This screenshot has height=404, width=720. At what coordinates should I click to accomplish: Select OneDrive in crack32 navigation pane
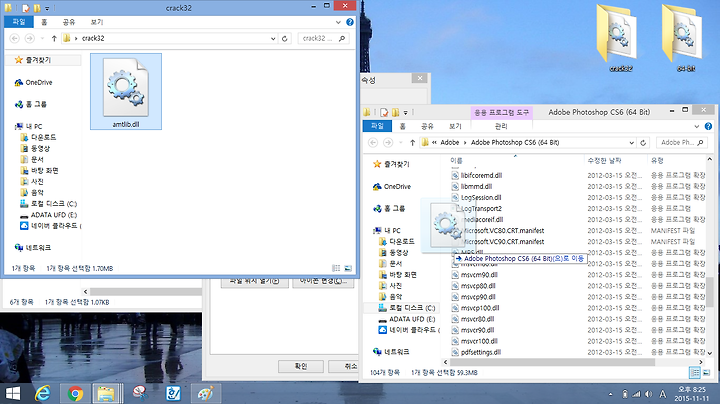point(34,83)
